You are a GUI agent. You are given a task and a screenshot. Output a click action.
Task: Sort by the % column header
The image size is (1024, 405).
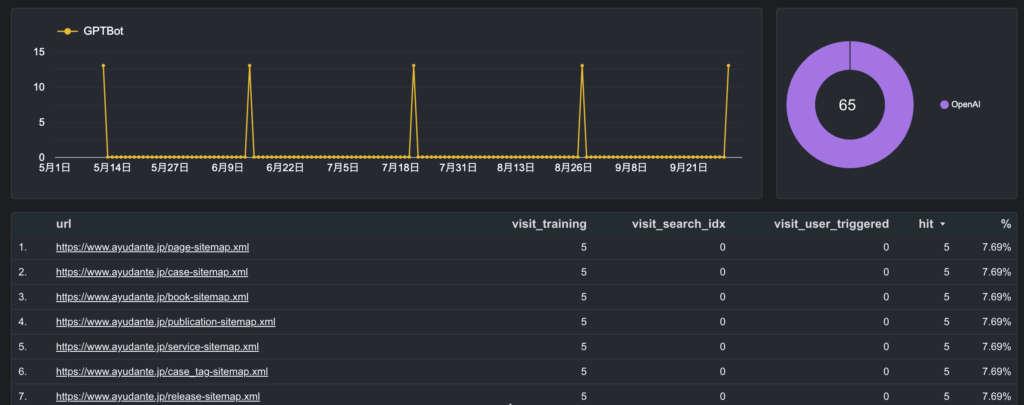(x=1006, y=224)
